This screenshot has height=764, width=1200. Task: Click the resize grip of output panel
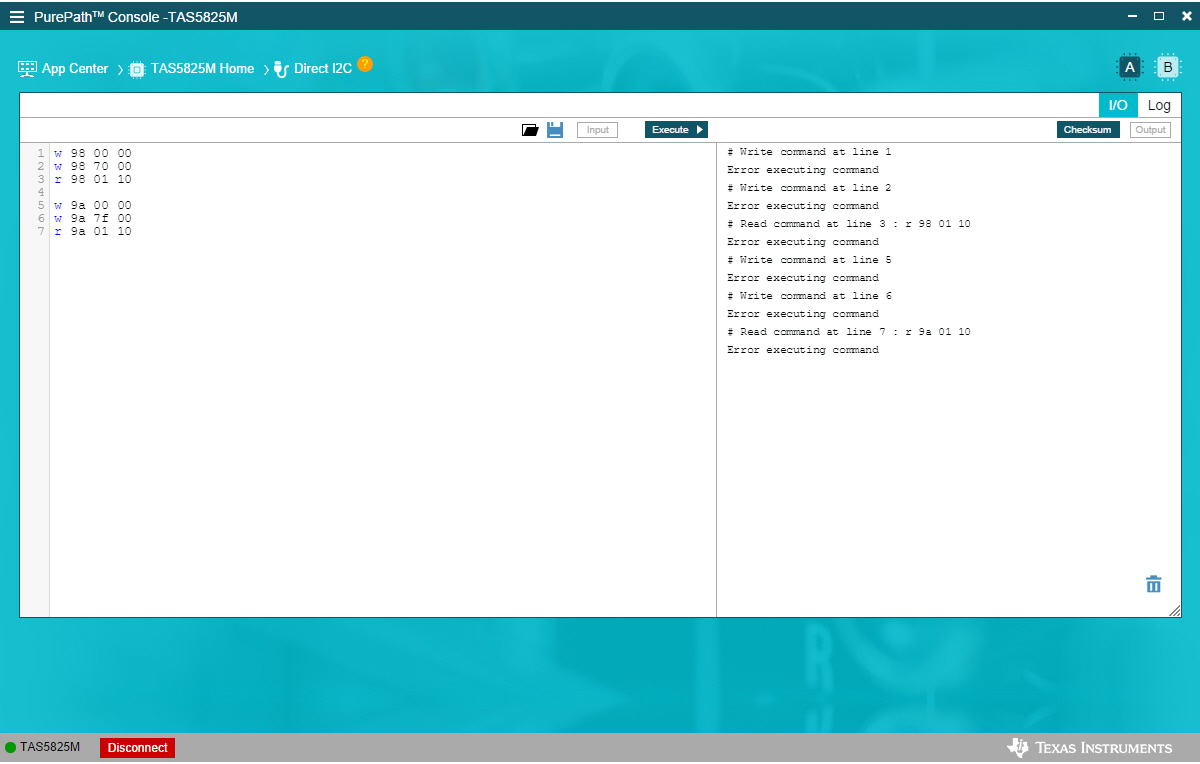(1174, 611)
